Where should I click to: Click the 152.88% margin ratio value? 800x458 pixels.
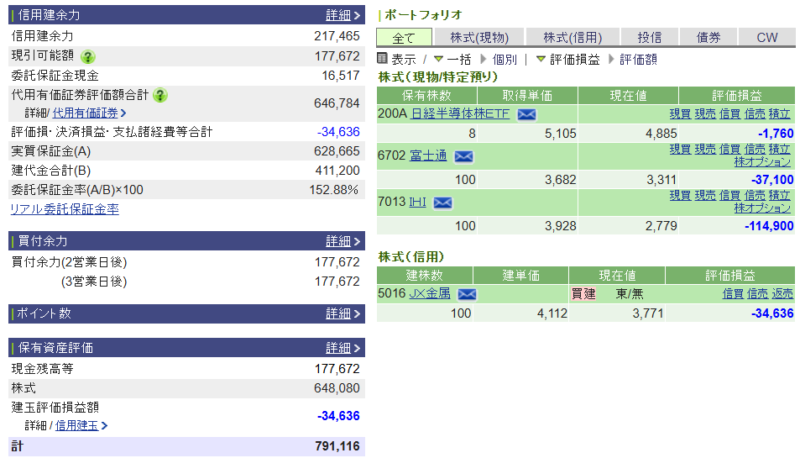334,190
